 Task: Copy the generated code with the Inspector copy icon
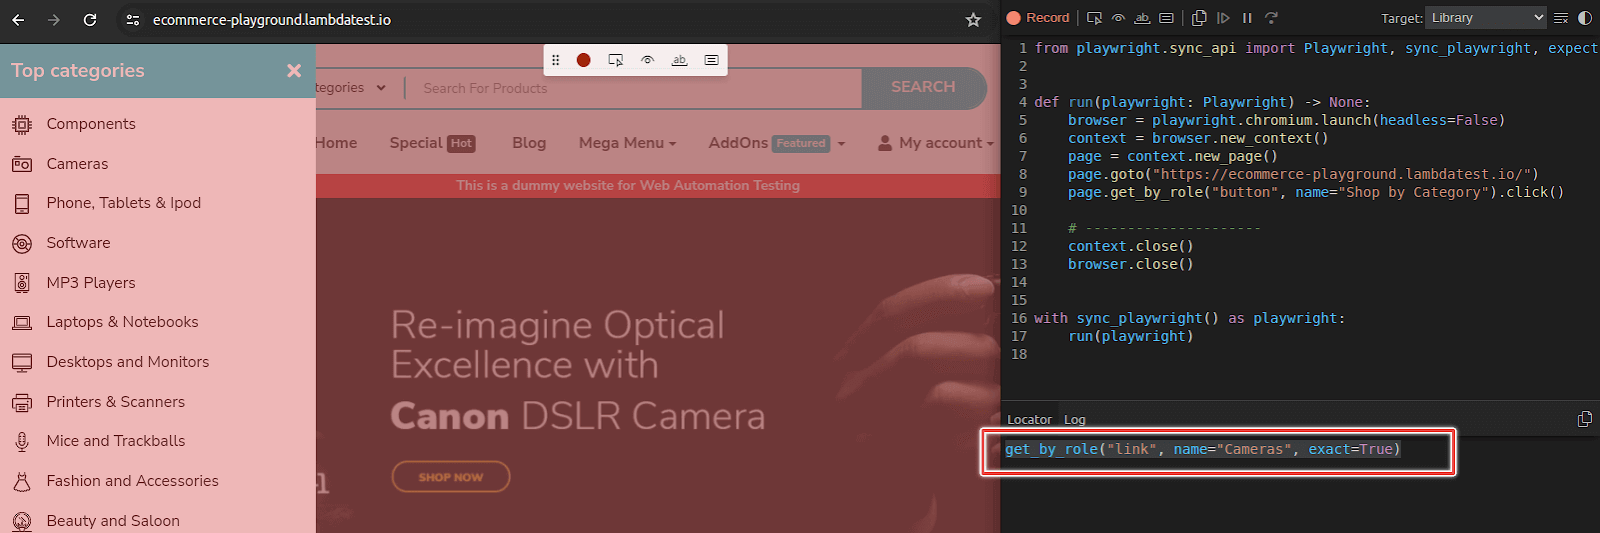coord(1199,18)
